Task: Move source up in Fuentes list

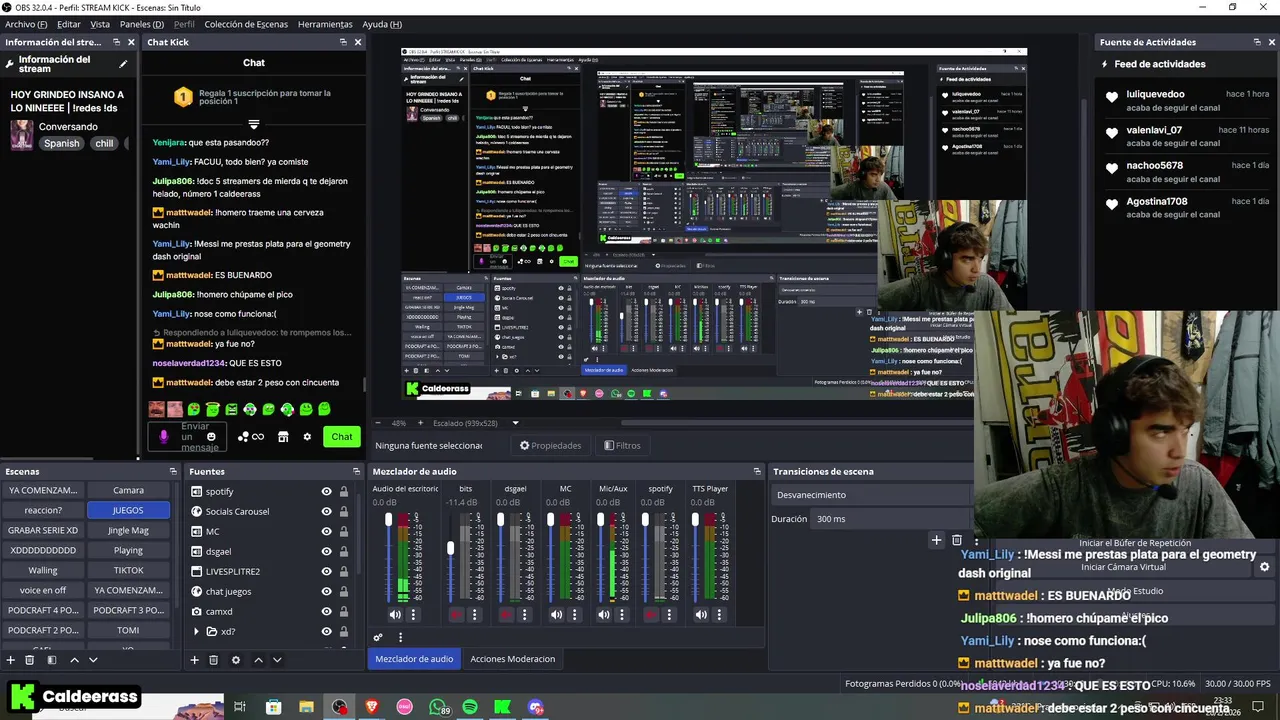Action: click(258, 660)
